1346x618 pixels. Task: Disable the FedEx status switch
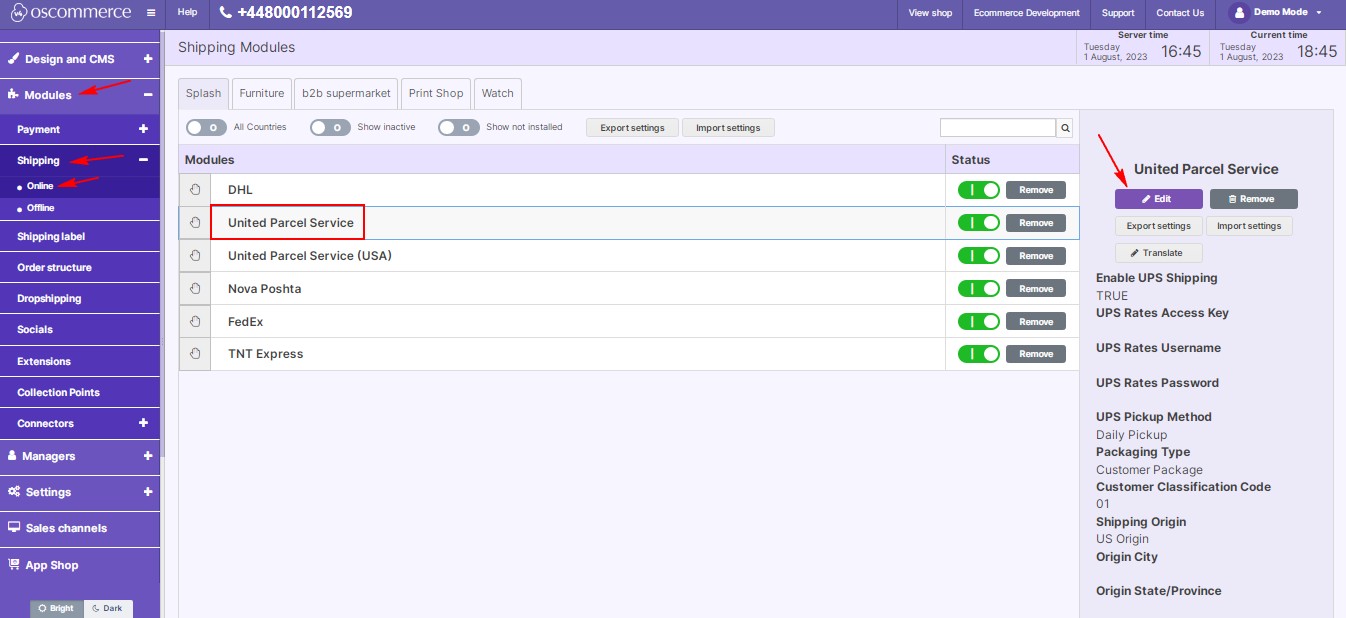click(979, 321)
